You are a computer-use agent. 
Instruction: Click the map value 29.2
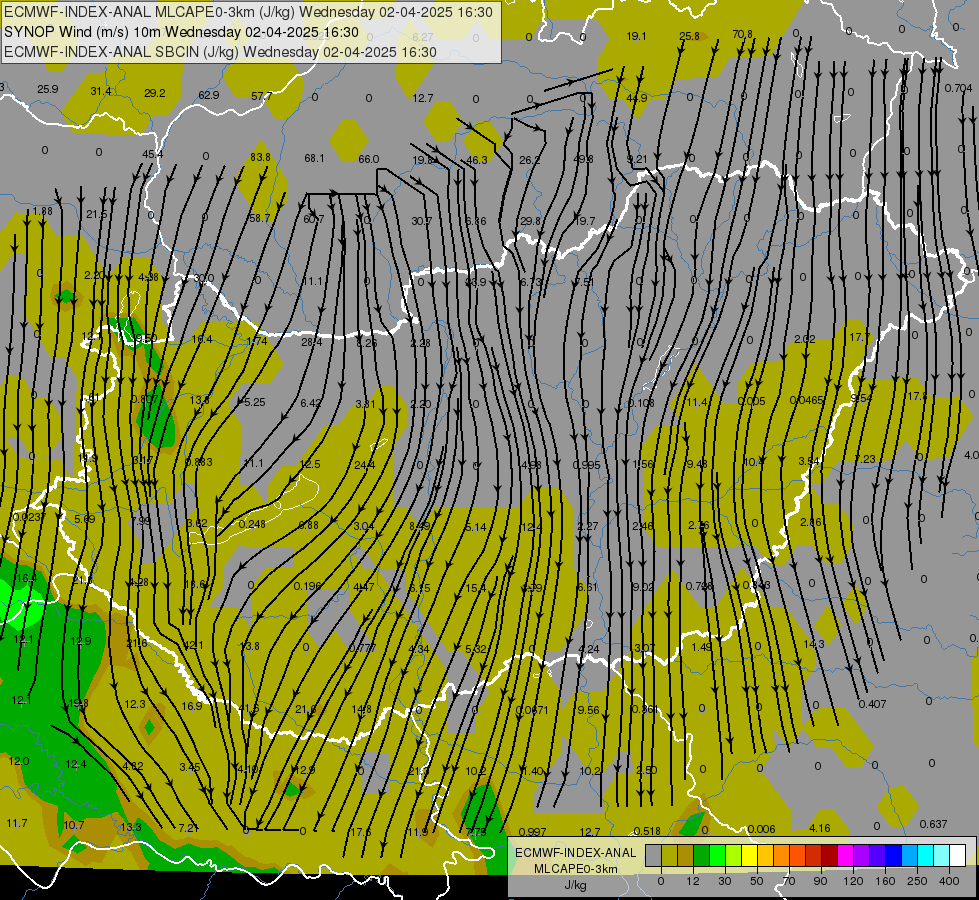point(155,93)
